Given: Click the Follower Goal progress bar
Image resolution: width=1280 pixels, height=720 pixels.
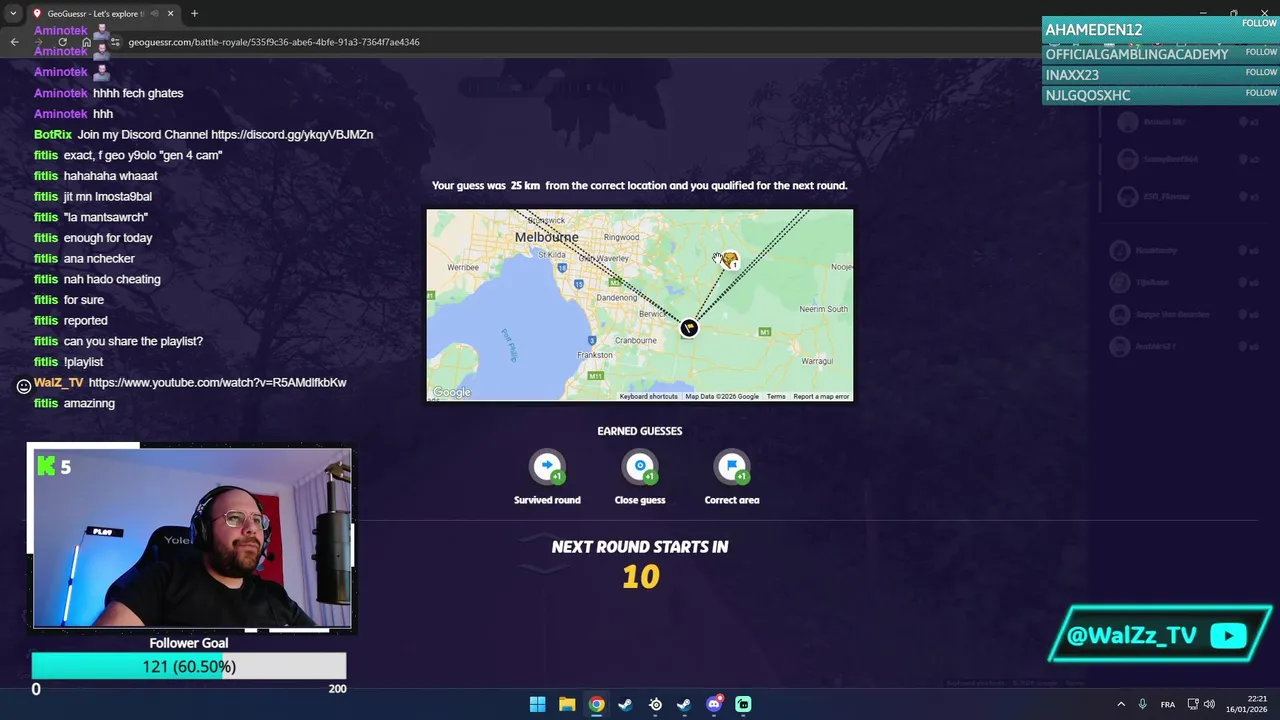Looking at the screenshot, I should pyautogui.click(x=189, y=666).
